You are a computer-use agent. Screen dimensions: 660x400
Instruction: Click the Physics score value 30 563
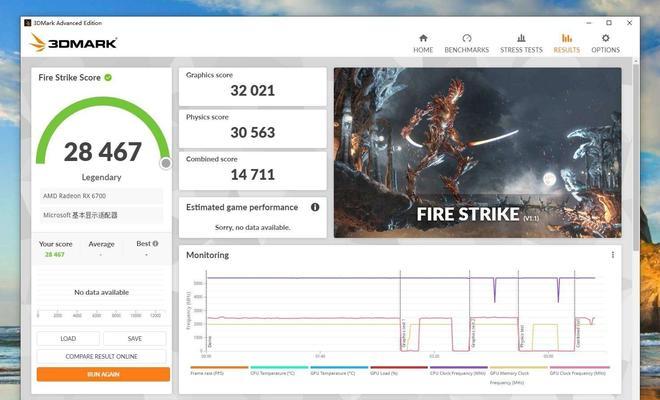click(253, 133)
